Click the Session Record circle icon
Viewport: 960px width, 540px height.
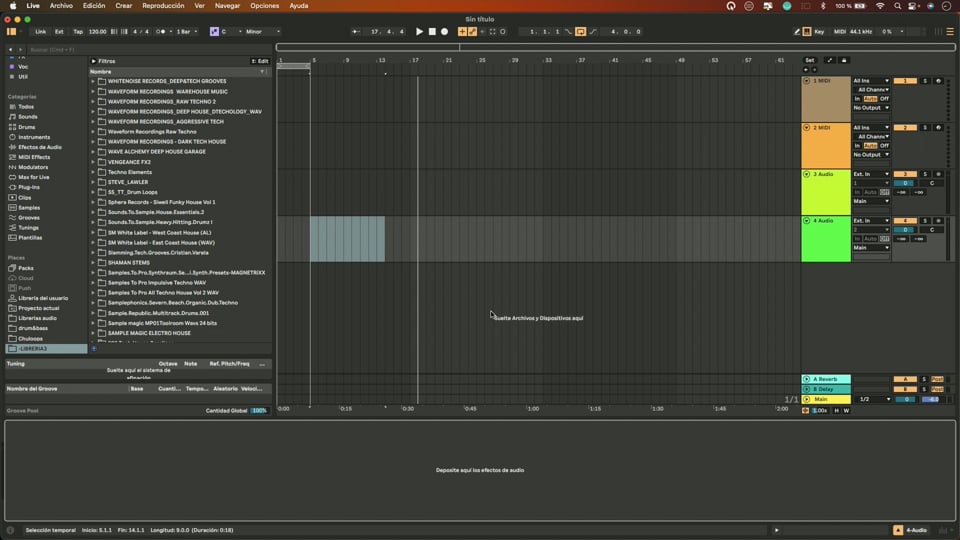click(x=503, y=31)
